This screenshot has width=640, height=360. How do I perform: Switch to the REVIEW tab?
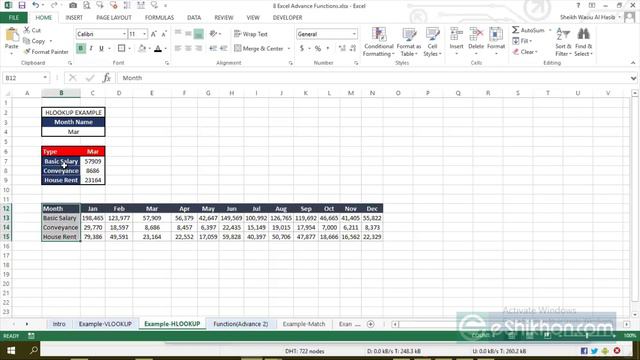pyautogui.click(x=224, y=18)
